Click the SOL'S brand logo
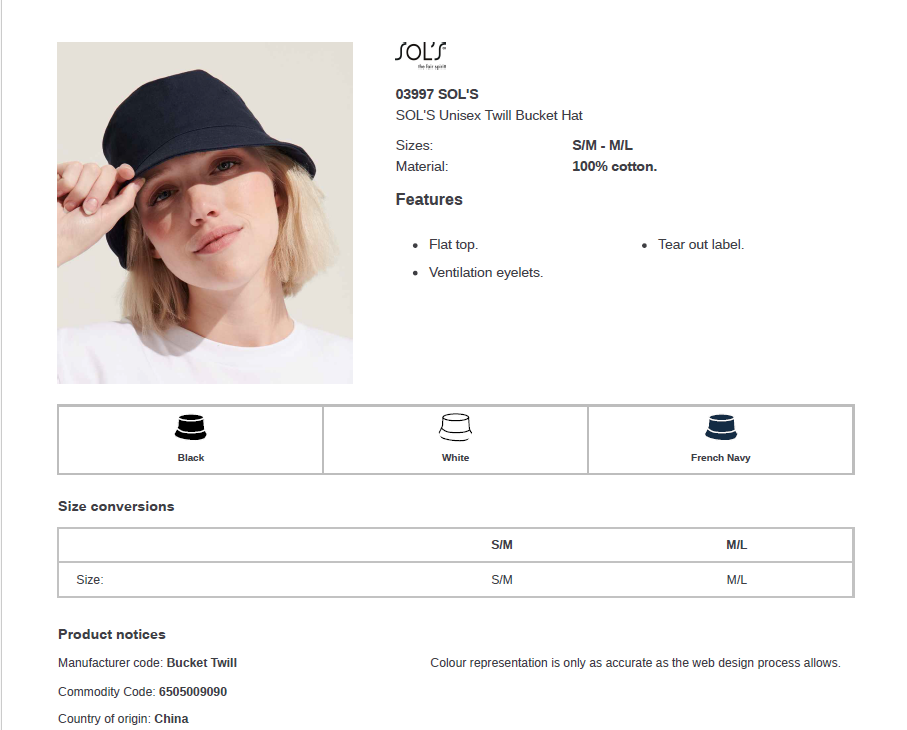Viewport: 907px width, 730px height. tap(421, 53)
